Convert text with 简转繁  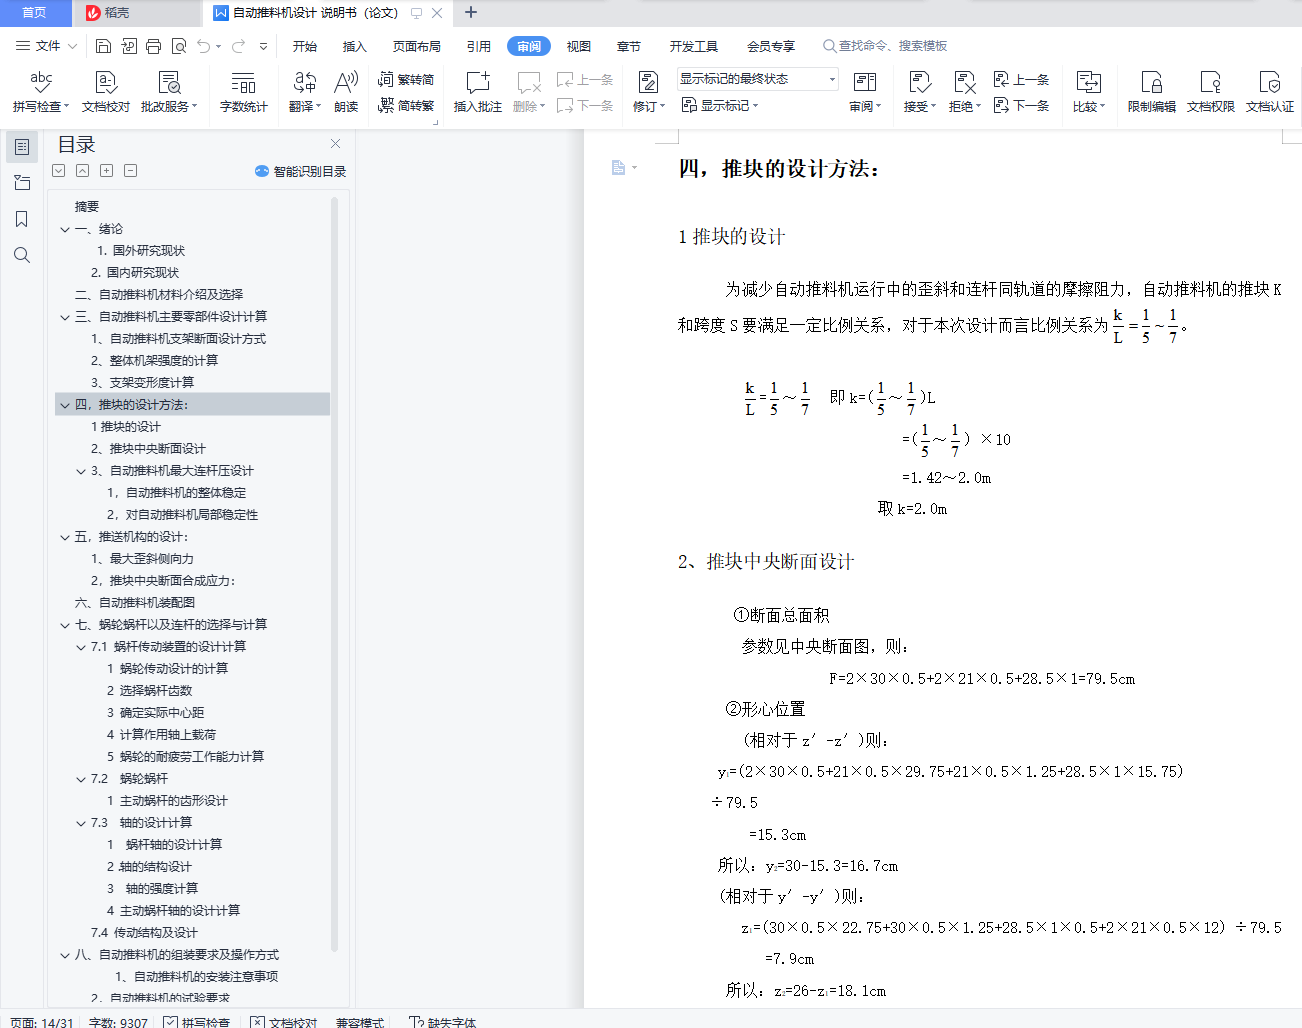406,105
